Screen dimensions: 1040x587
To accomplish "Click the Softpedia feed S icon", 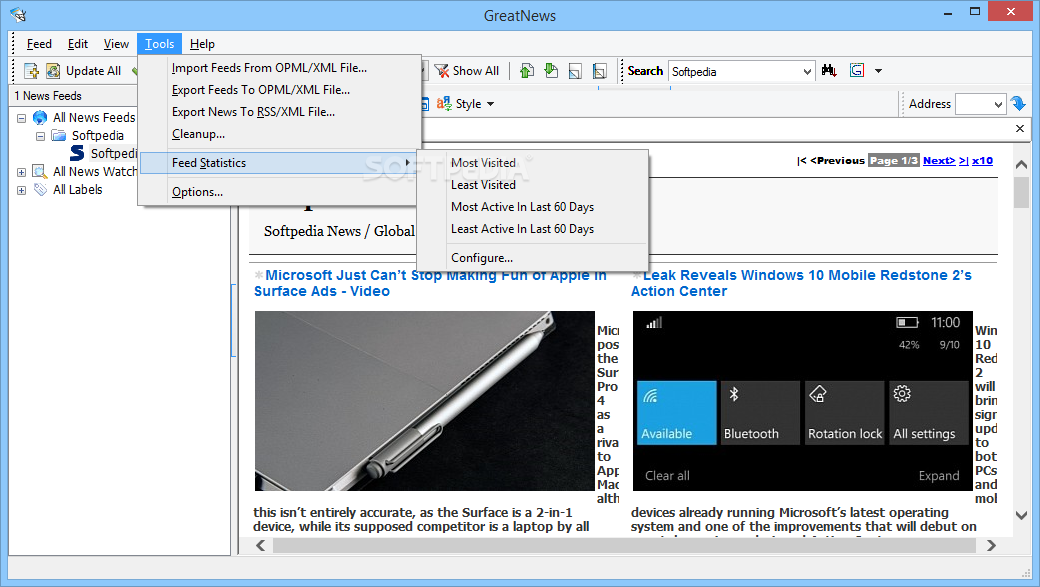I will tap(77, 153).
